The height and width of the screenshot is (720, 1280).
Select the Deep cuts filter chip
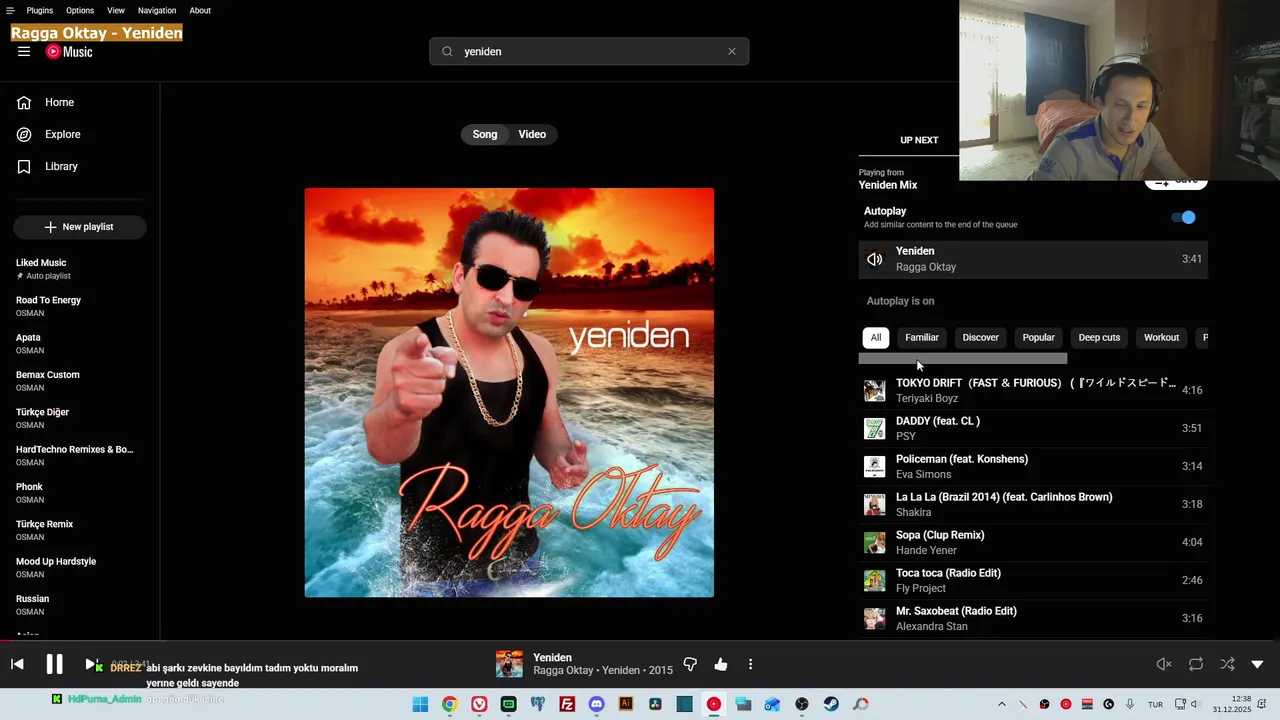tap(1099, 338)
